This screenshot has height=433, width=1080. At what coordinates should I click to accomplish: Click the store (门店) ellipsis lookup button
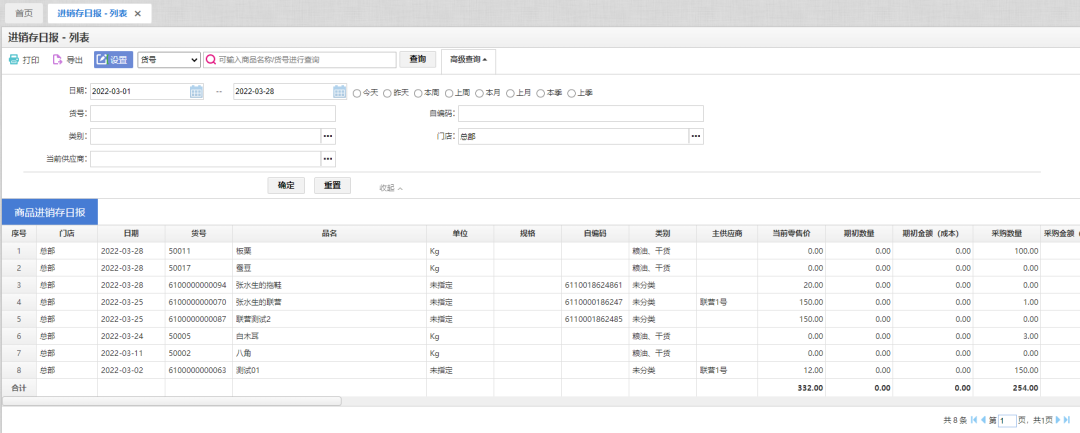(696, 136)
